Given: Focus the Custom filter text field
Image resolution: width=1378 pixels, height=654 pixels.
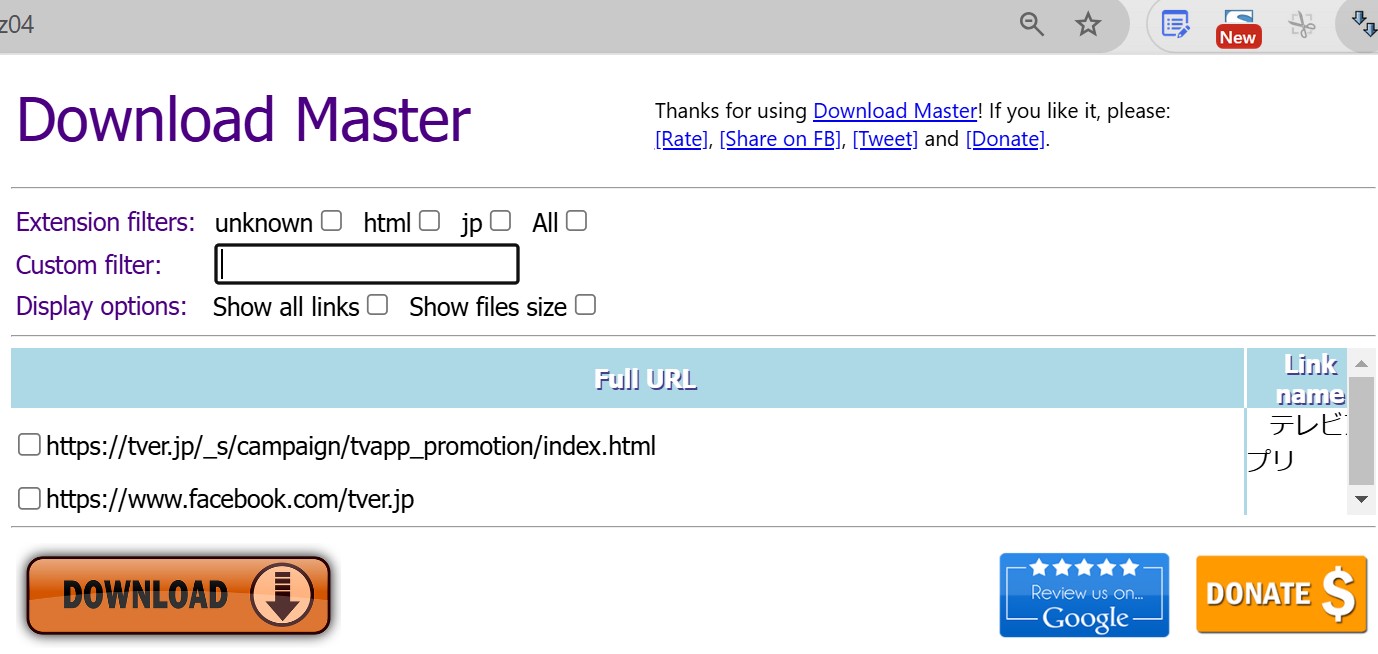Looking at the screenshot, I should [367, 264].
